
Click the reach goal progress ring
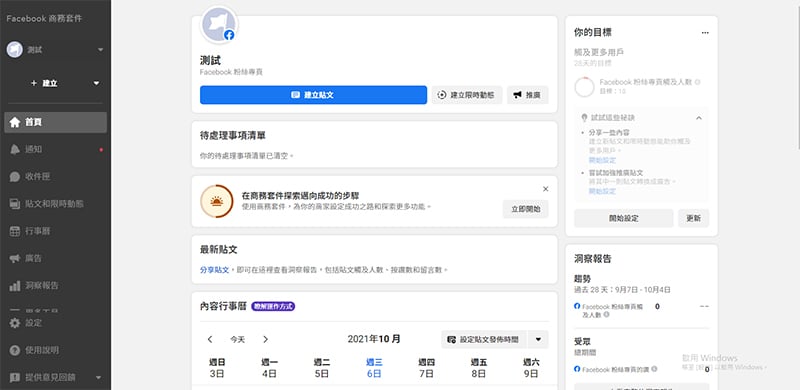click(584, 87)
